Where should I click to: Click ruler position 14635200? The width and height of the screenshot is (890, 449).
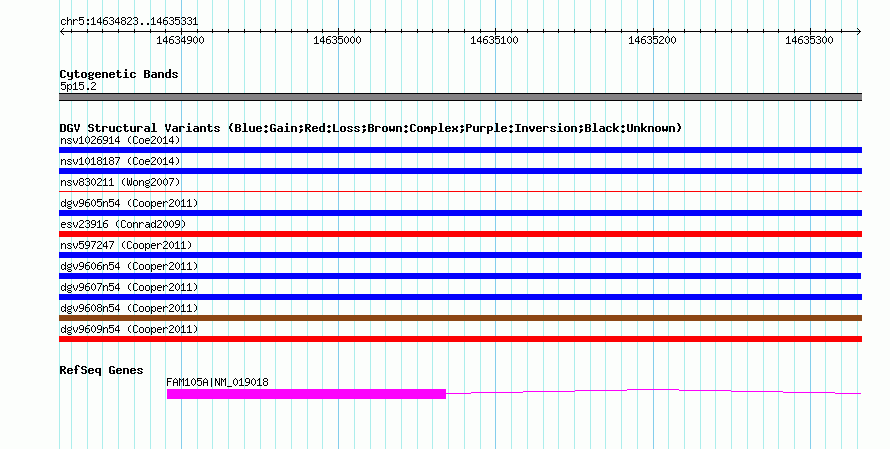tap(652, 40)
